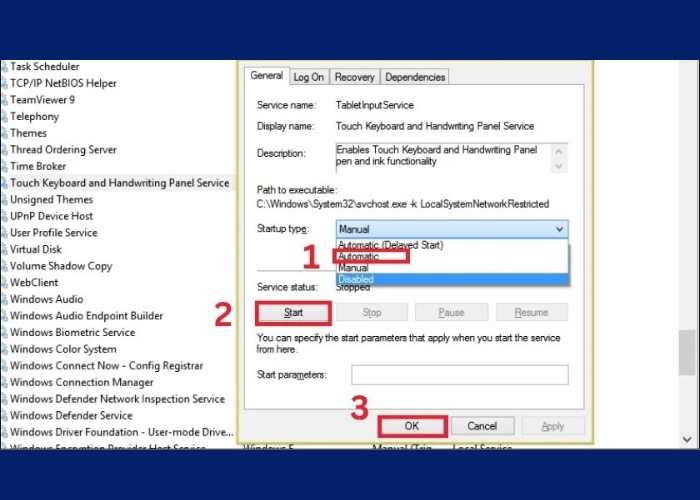
Task: Click the Cancel button
Action: click(482, 426)
